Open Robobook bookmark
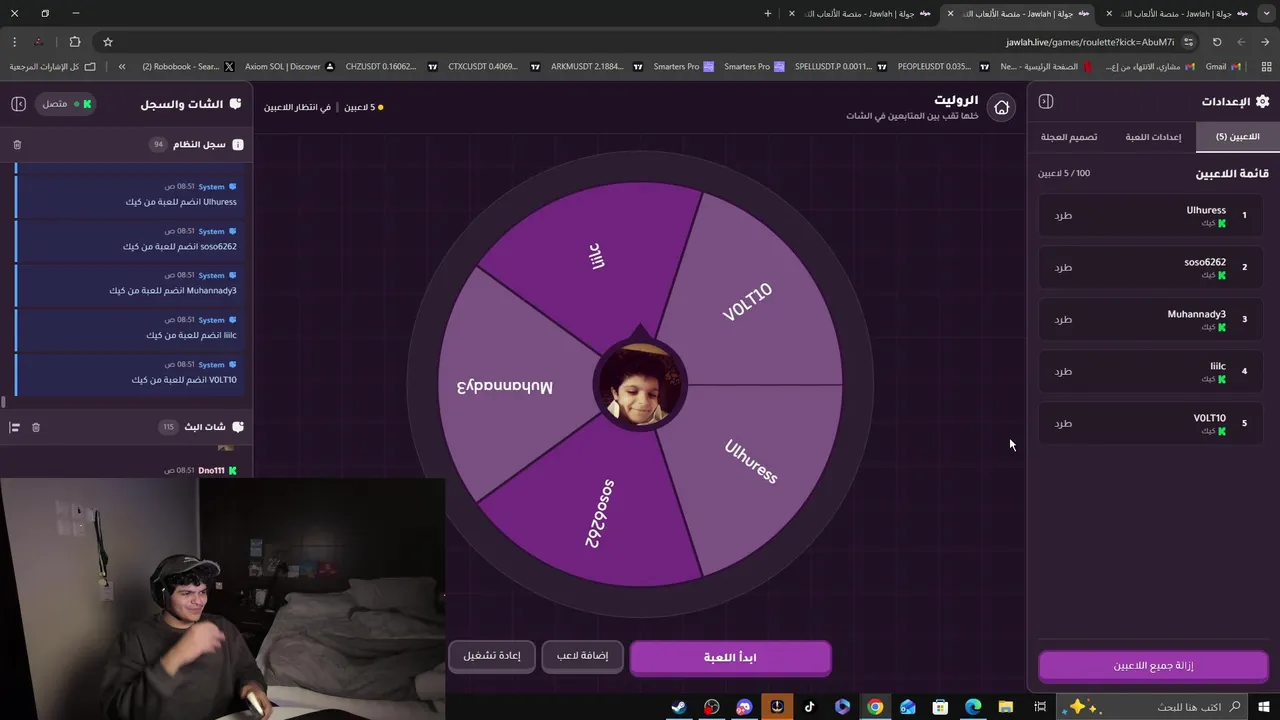 (x=187, y=67)
